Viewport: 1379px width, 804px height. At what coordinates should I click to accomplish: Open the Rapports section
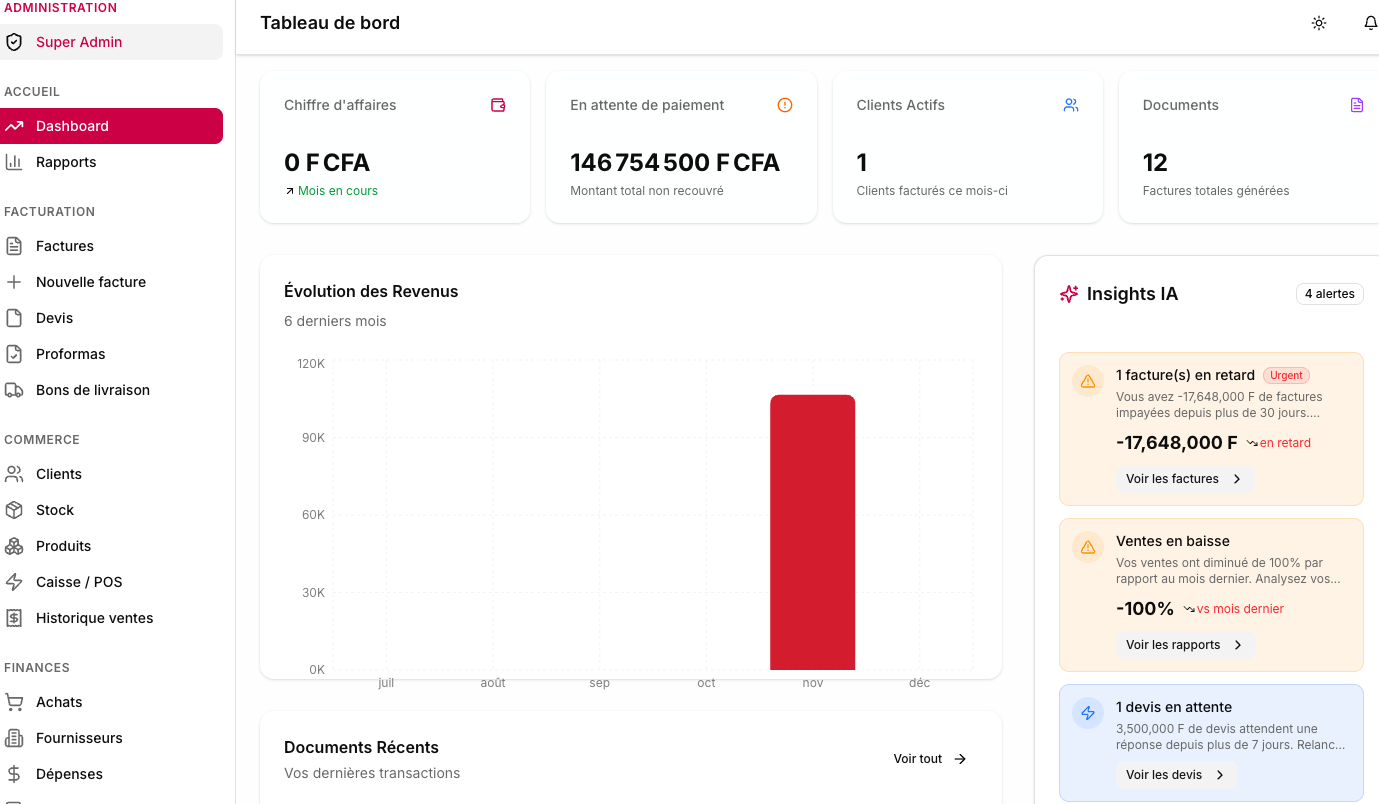click(x=64, y=161)
